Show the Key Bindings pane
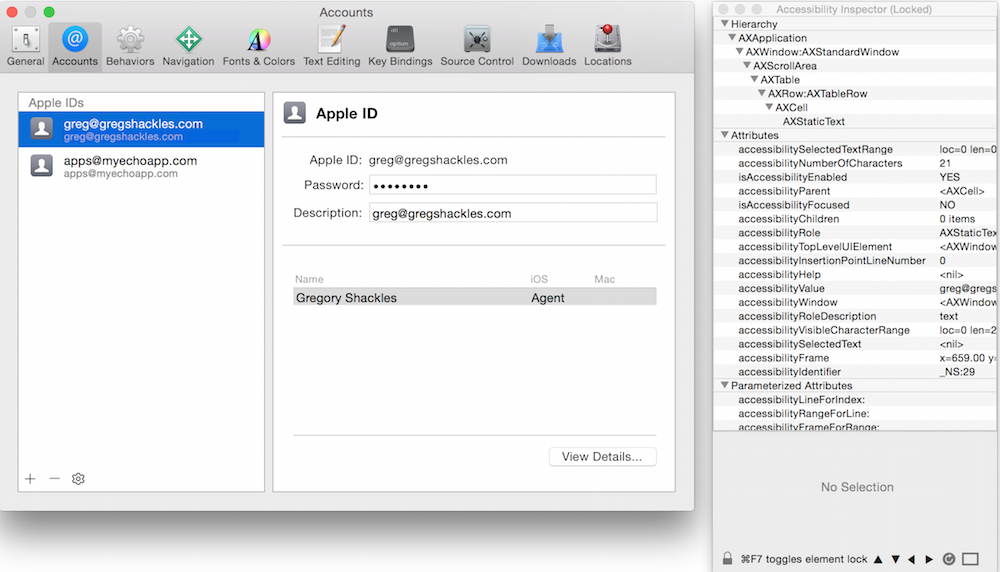 pos(400,47)
